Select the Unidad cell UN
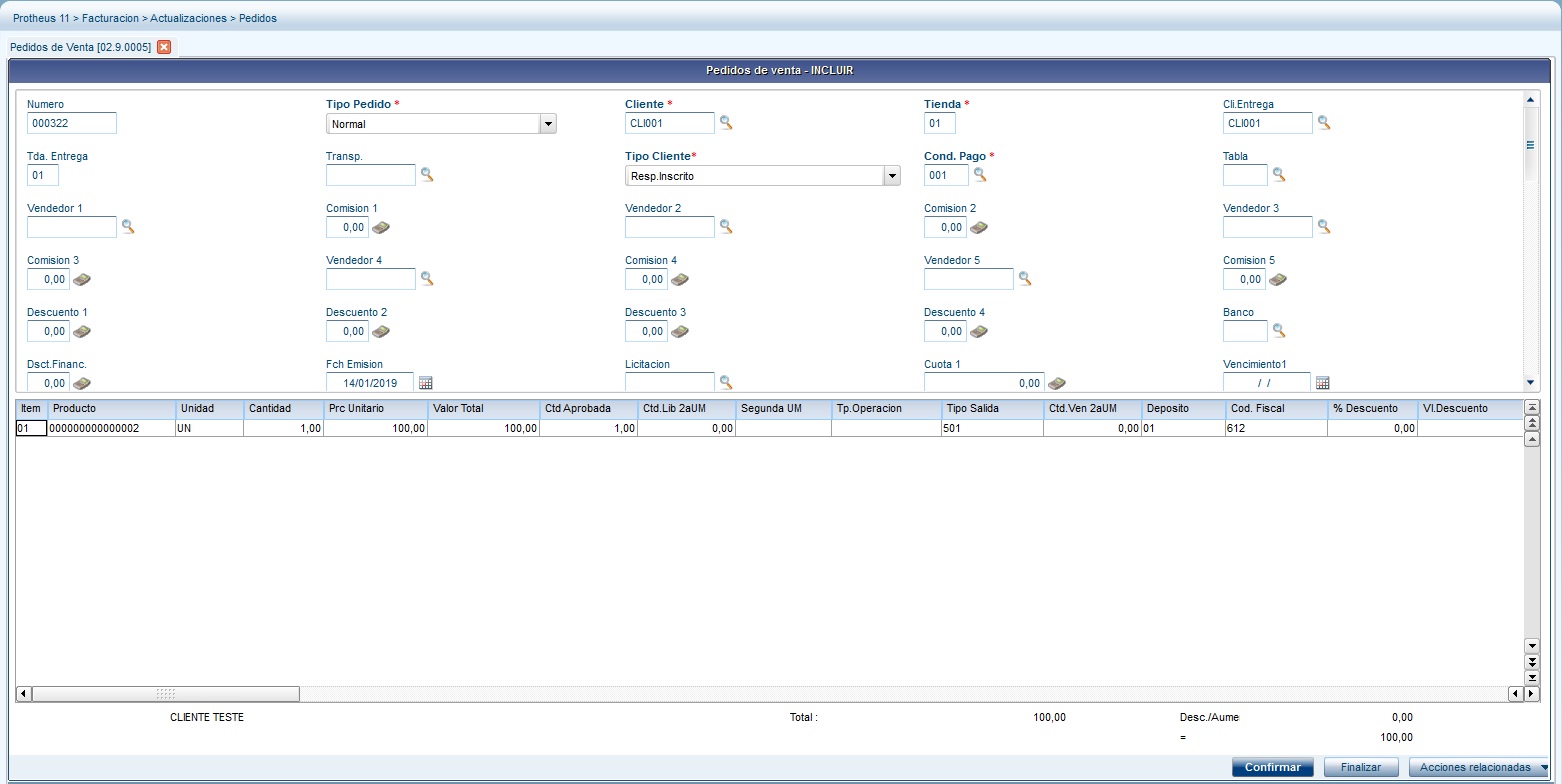The image size is (1562, 784). [209, 428]
